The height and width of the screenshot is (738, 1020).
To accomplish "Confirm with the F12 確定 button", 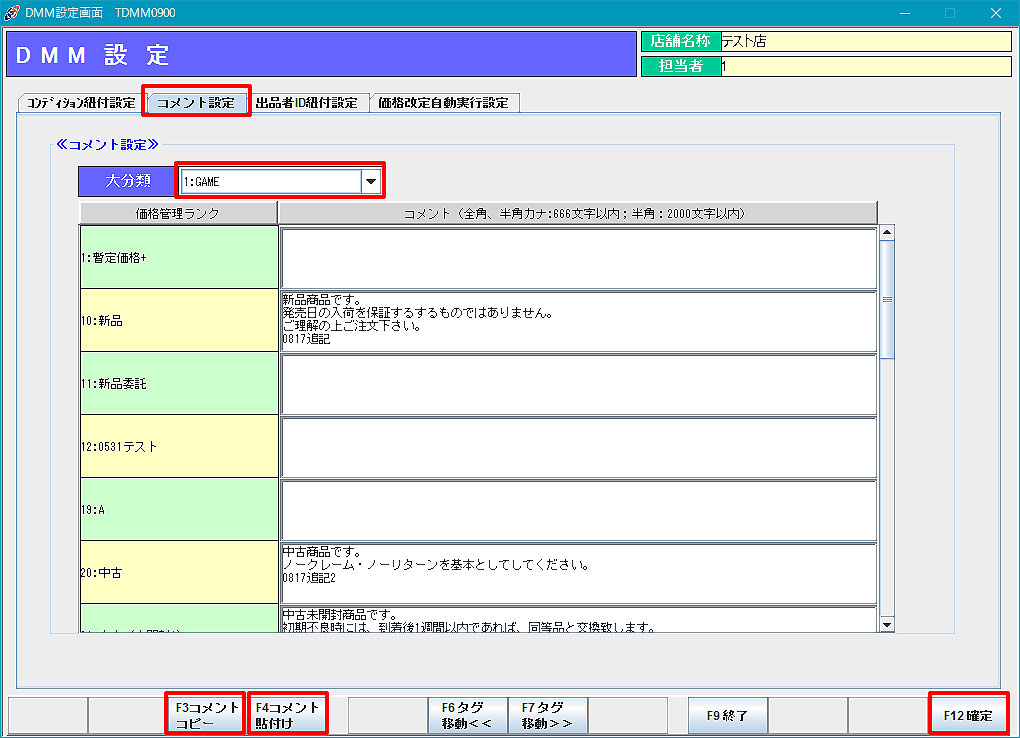I will (x=967, y=715).
